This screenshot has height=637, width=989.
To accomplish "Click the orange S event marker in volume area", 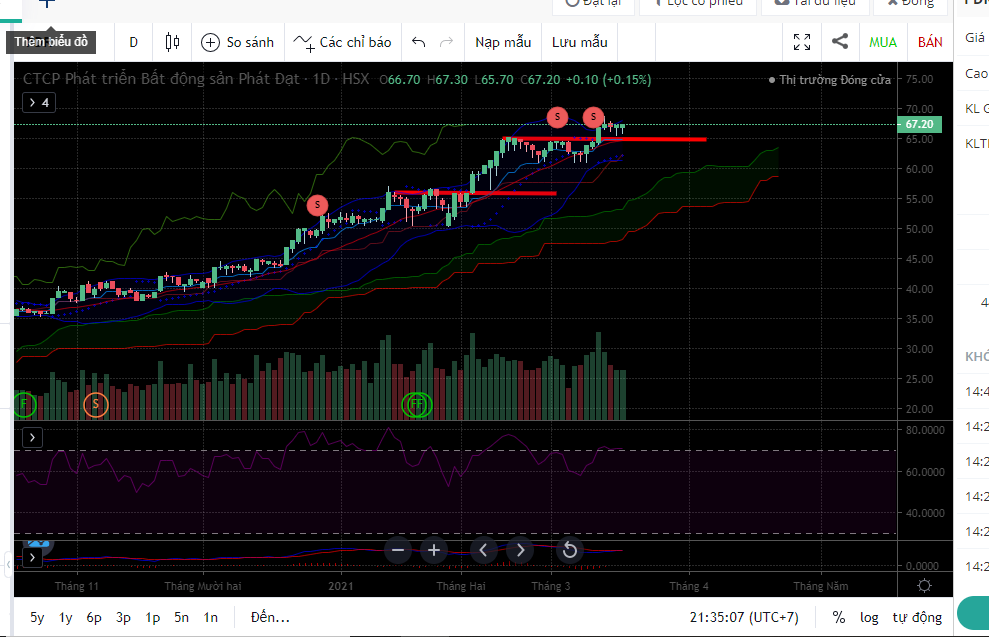I will tap(96, 404).
